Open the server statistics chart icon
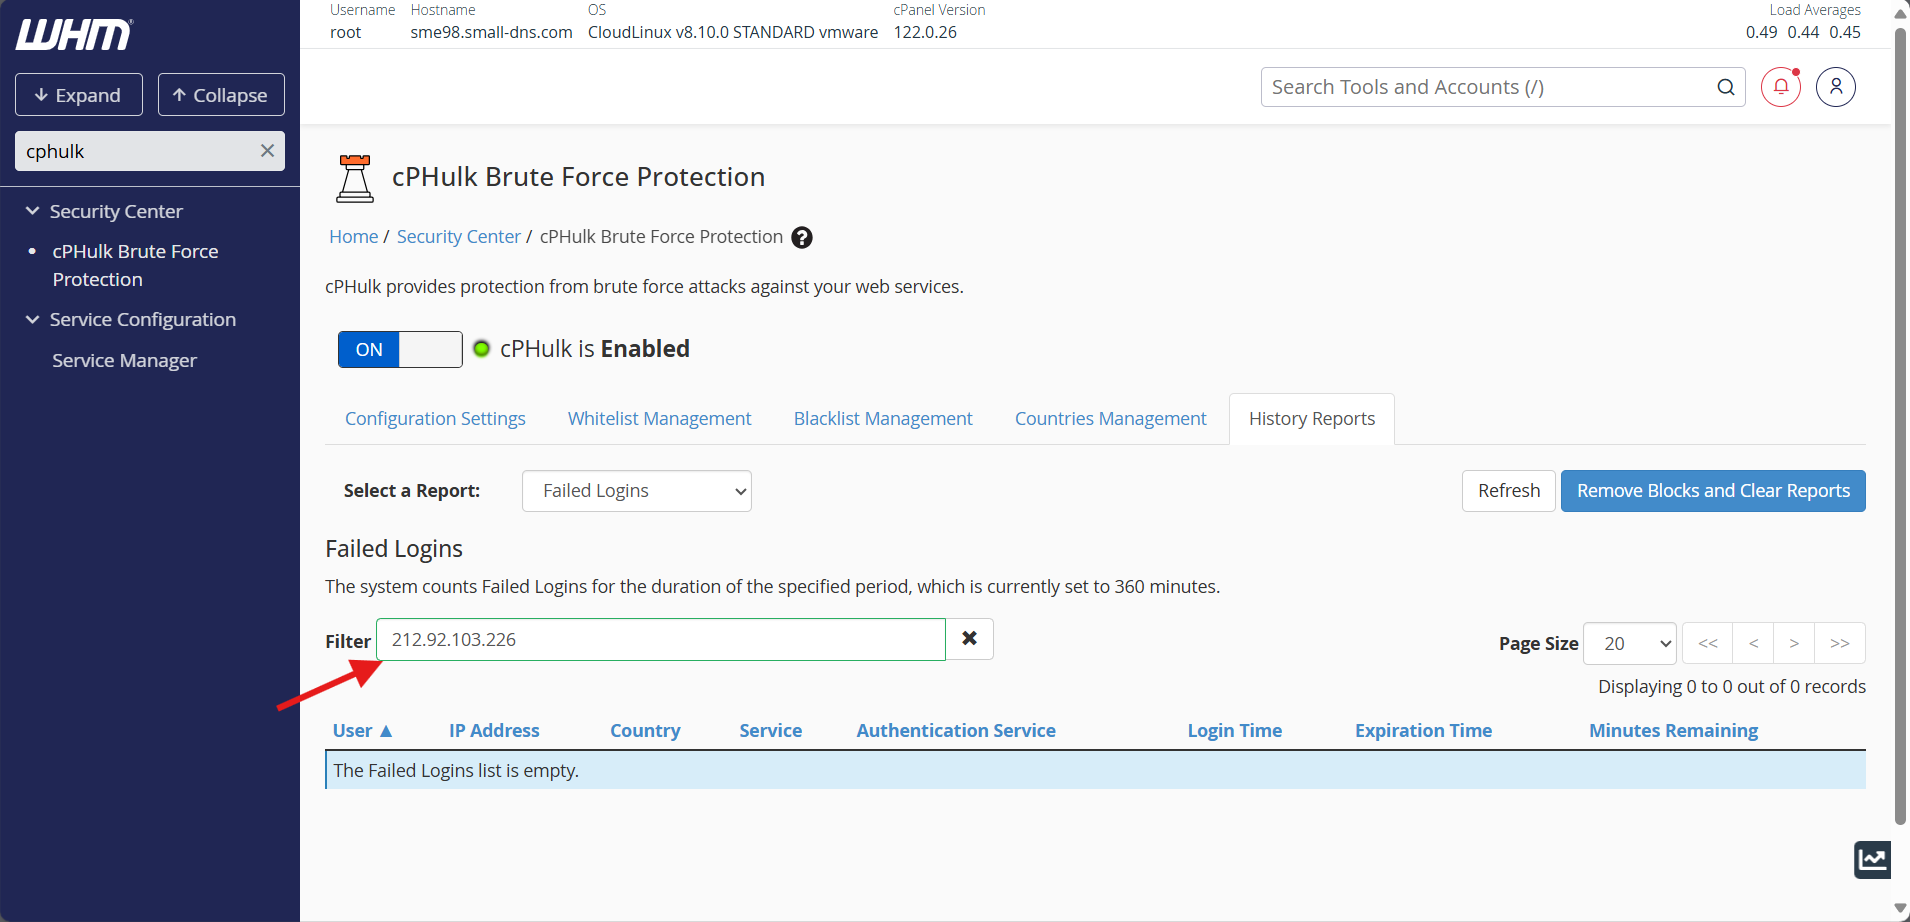The width and height of the screenshot is (1910, 922). [x=1872, y=860]
